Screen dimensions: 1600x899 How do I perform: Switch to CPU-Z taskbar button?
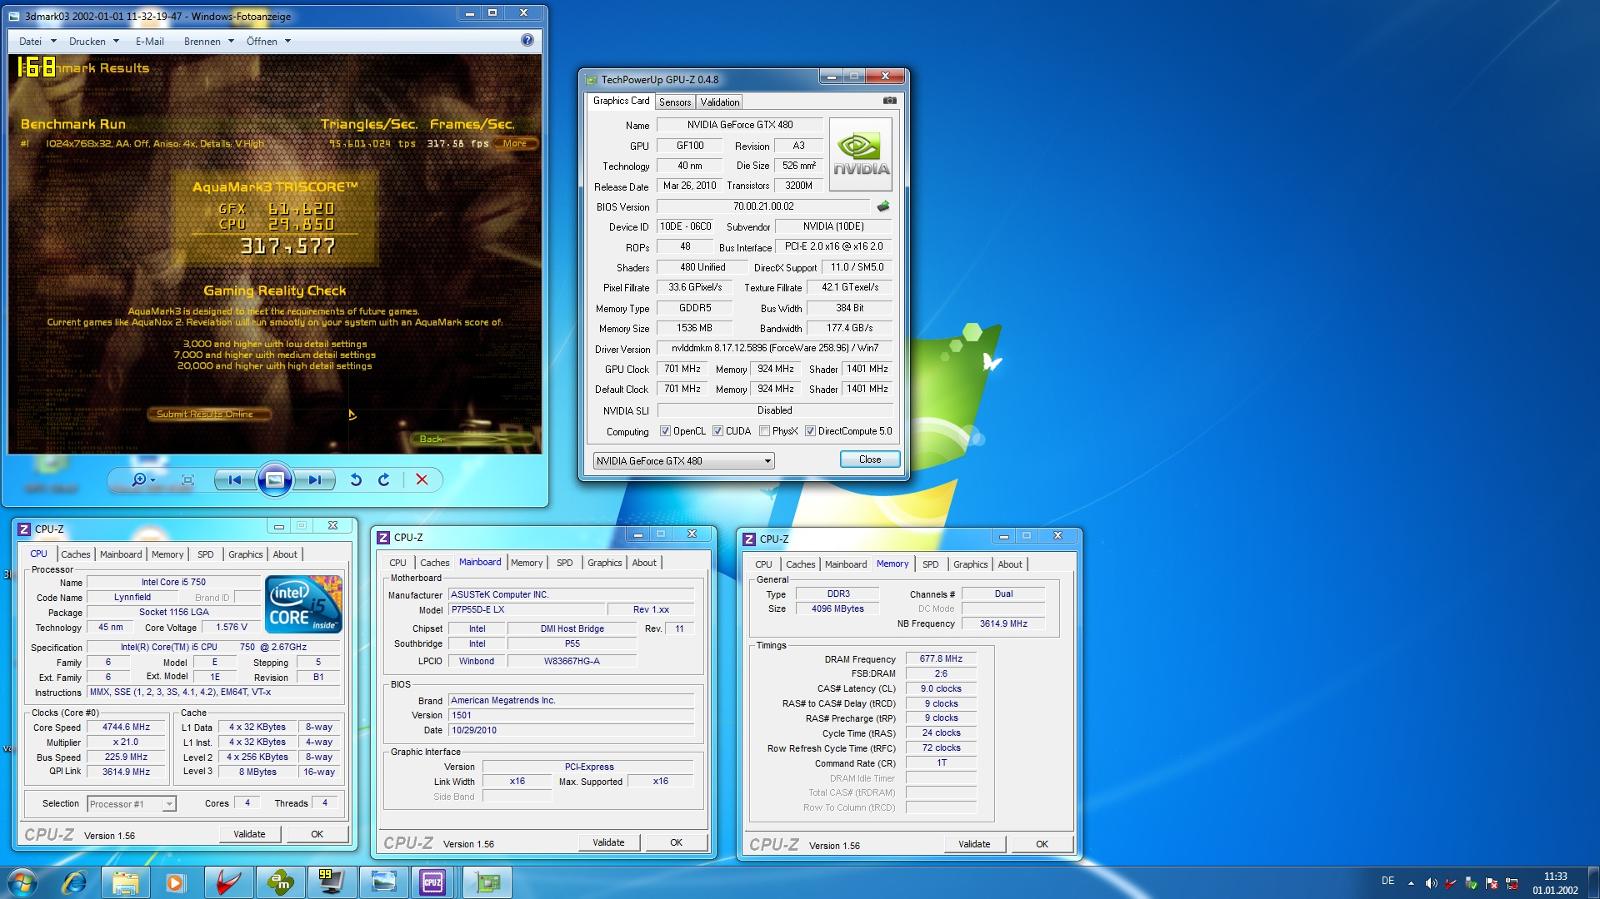(433, 882)
